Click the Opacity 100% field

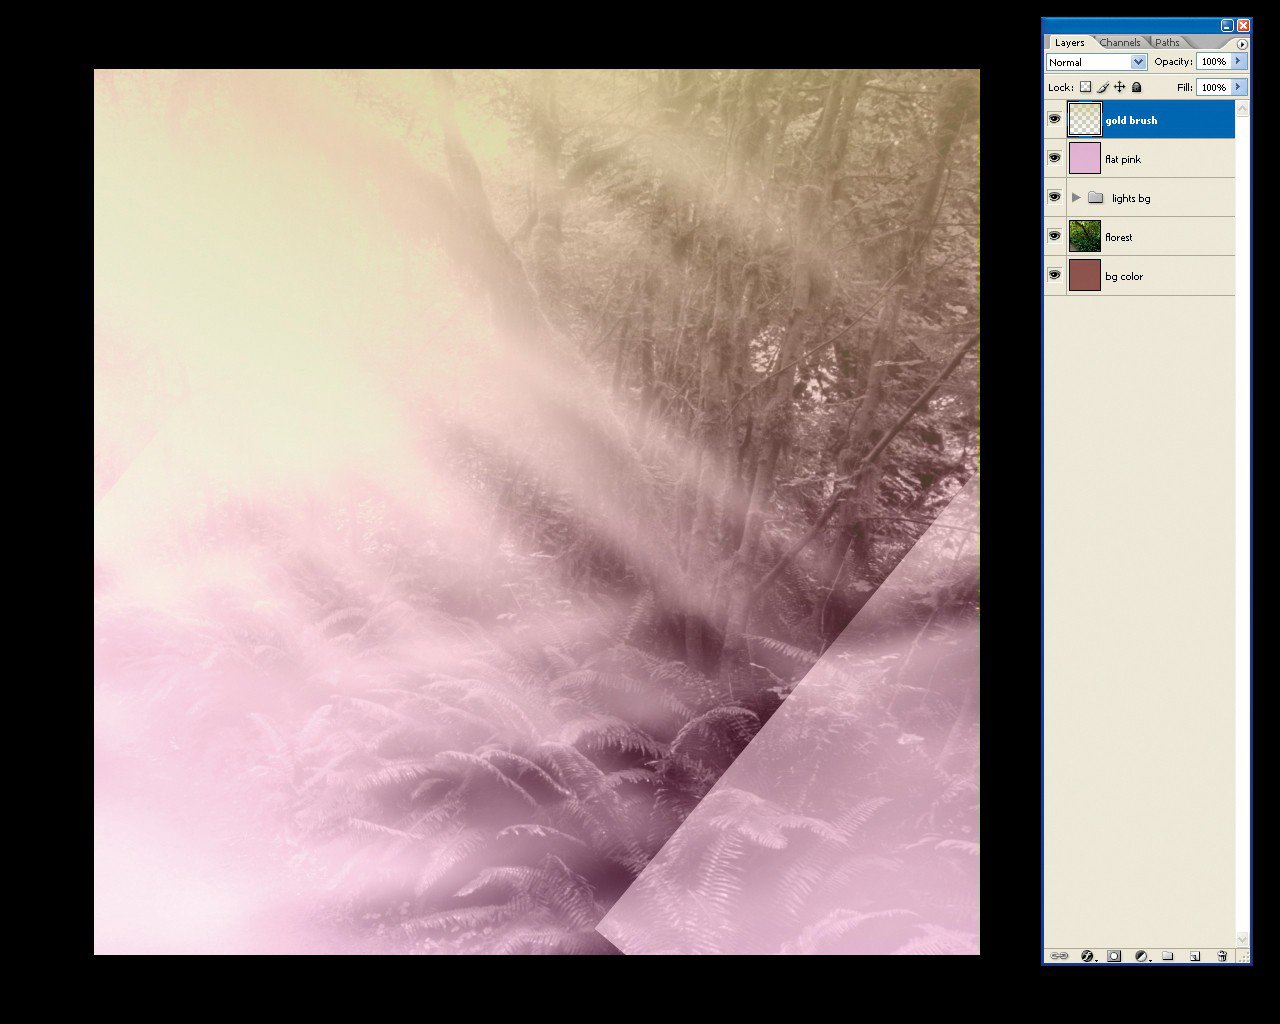coord(1214,62)
